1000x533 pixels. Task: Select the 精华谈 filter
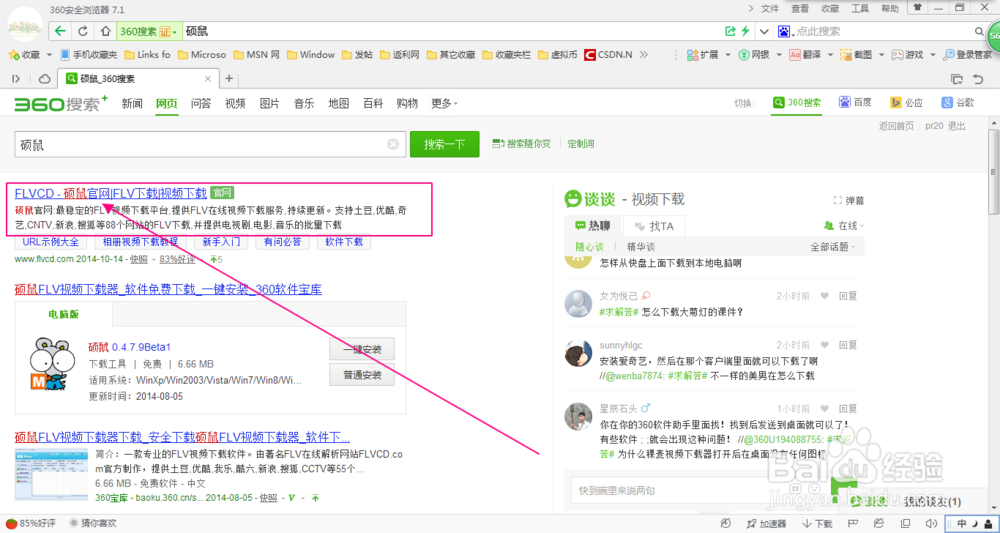pyautogui.click(x=641, y=247)
